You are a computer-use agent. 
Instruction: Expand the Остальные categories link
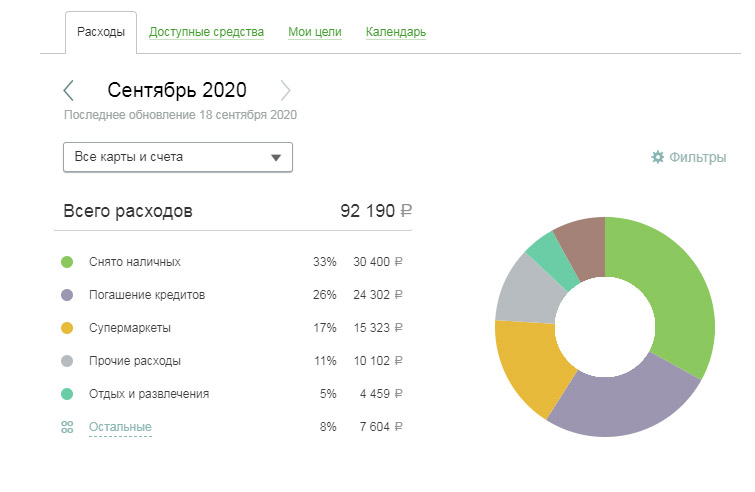120,427
